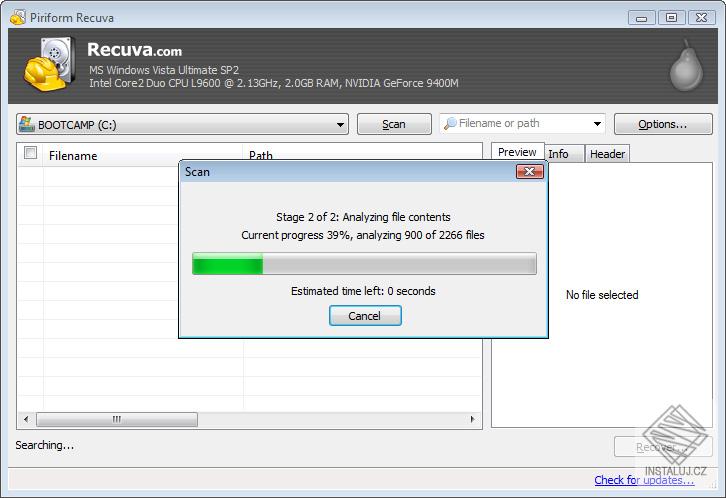Switch to the Preview tab
Viewport: 726px width, 498px height.
point(517,152)
